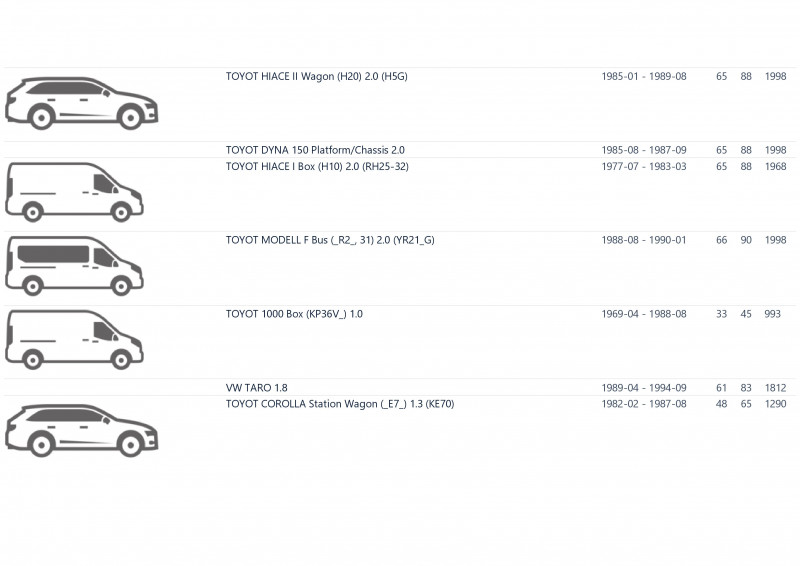Click the van icon beside TOYOT 1000 Box
The width and height of the screenshot is (800, 566).
[74, 339]
